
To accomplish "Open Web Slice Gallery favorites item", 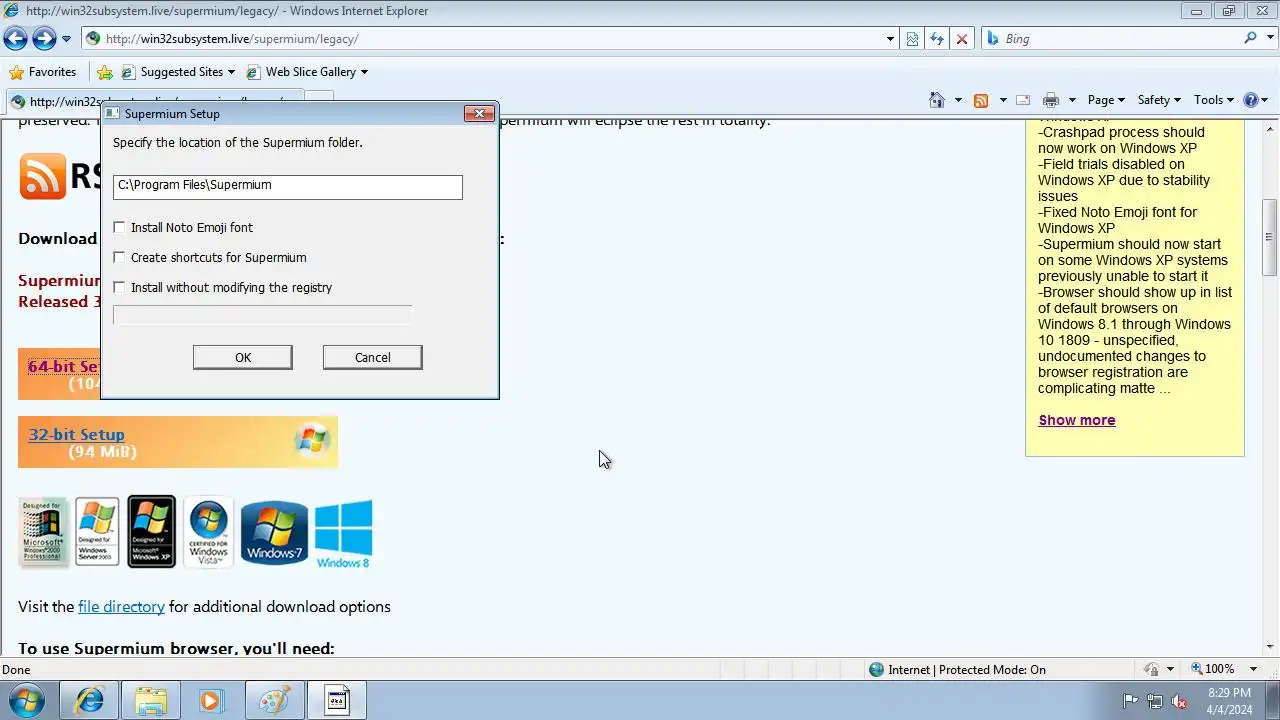I will pyautogui.click(x=307, y=72).
